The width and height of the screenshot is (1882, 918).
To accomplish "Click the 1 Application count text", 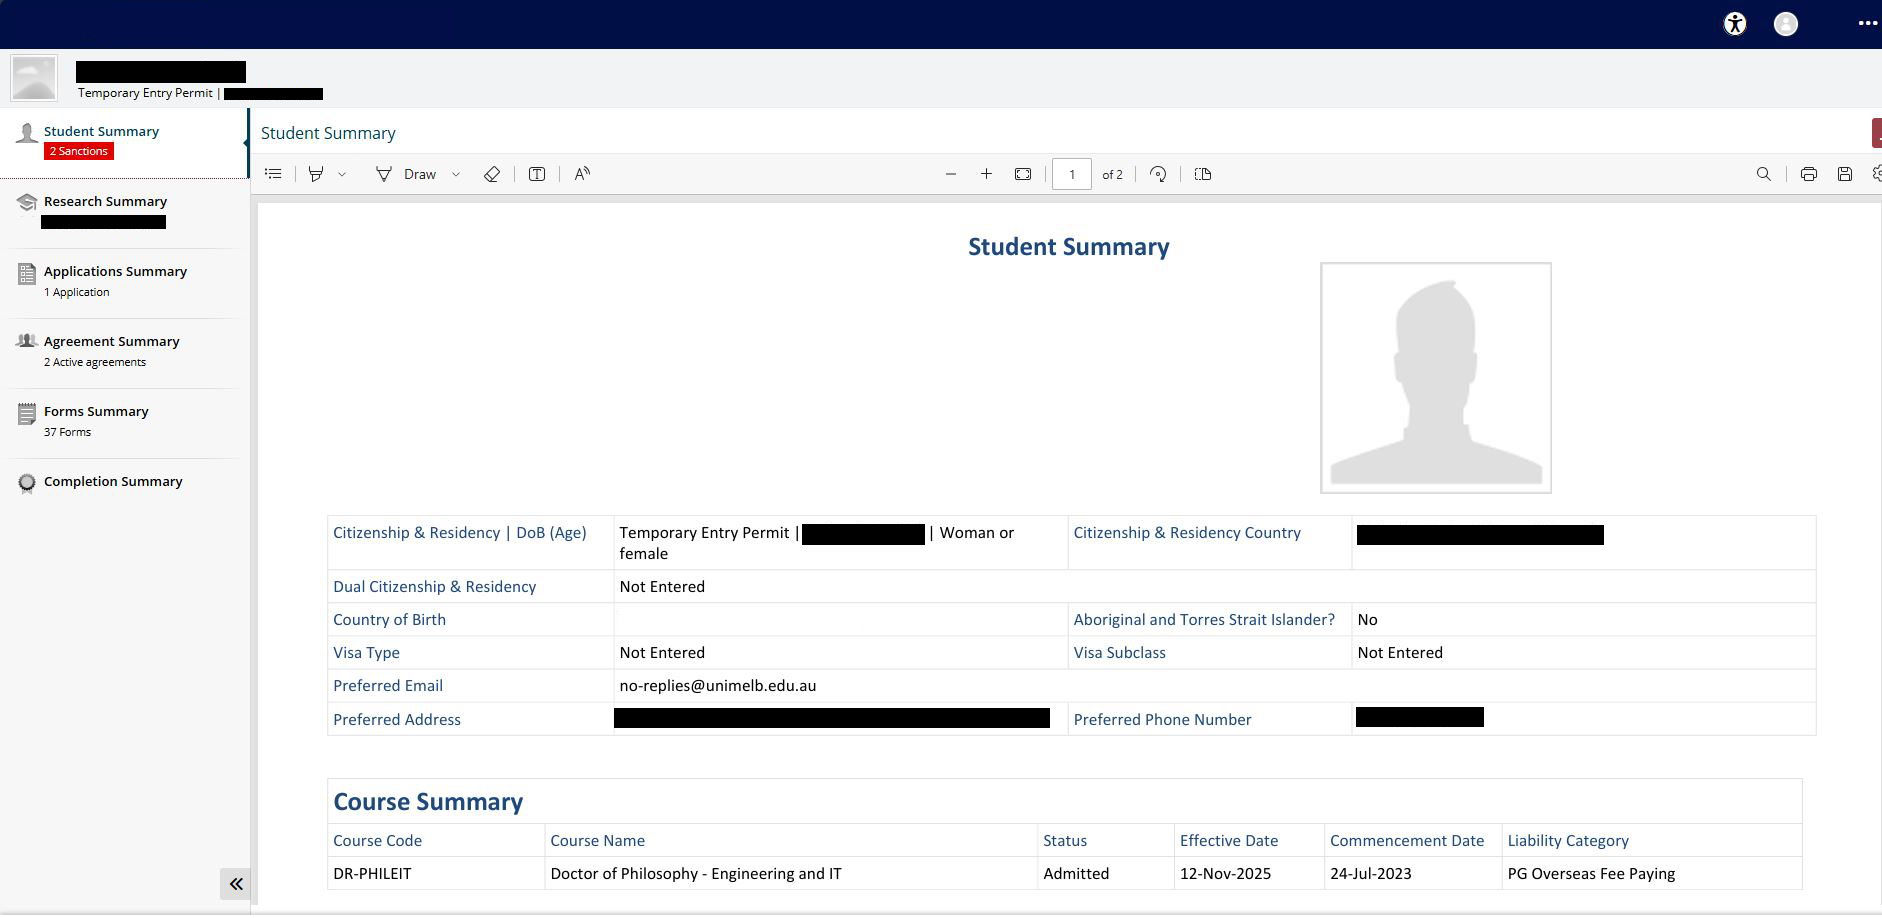I will (x=77, y=293).
